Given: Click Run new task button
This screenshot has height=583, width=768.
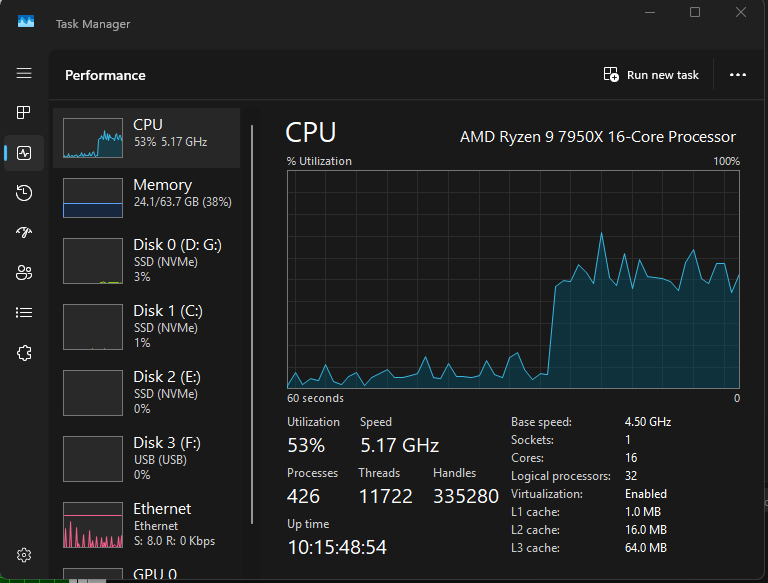Looking at the screenshot, I should [651, 75].
